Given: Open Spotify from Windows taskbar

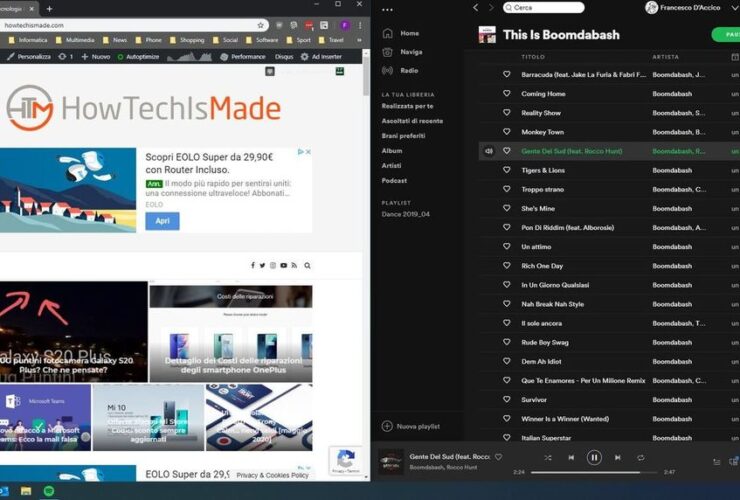Looking at the screenshot, I should pyautogui.click(x=49, y=491).
